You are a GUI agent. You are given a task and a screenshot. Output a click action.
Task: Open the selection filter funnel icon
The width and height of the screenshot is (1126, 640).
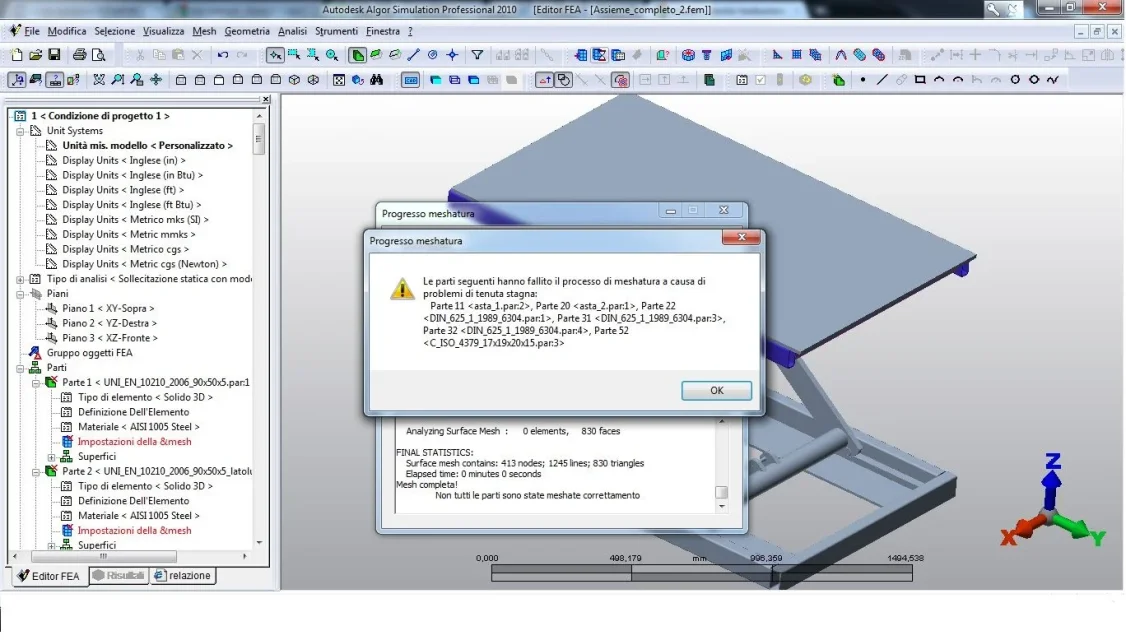point(477,55)
